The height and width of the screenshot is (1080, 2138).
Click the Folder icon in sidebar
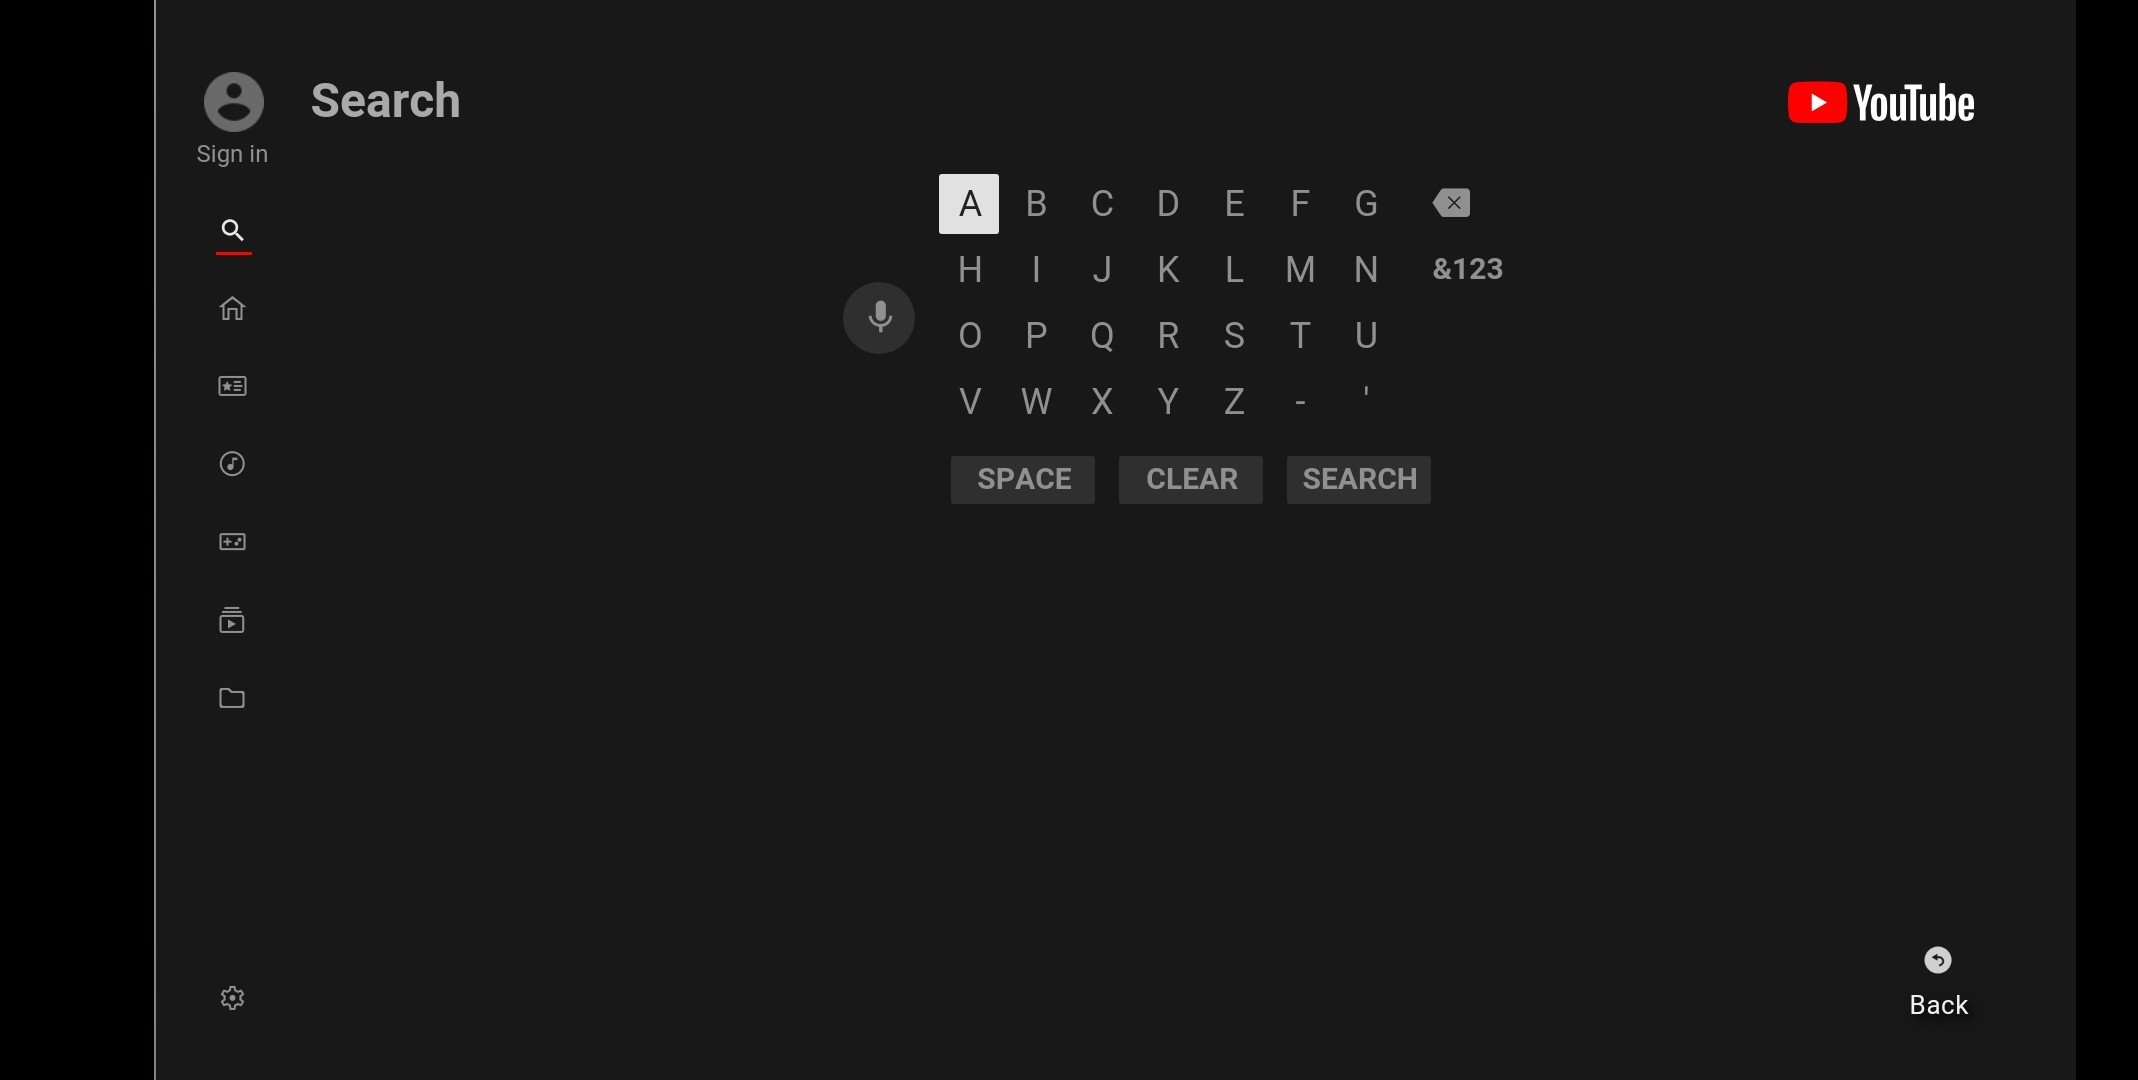coord(231,697)
